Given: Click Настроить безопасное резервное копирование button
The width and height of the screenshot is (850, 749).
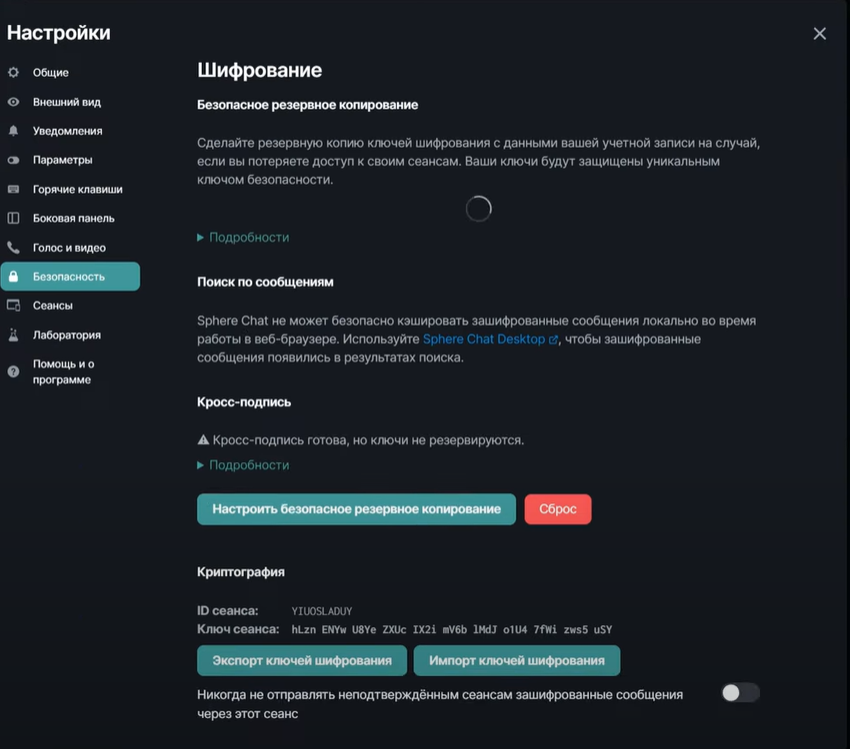Looking at the screenshot, I should [356, 509].
